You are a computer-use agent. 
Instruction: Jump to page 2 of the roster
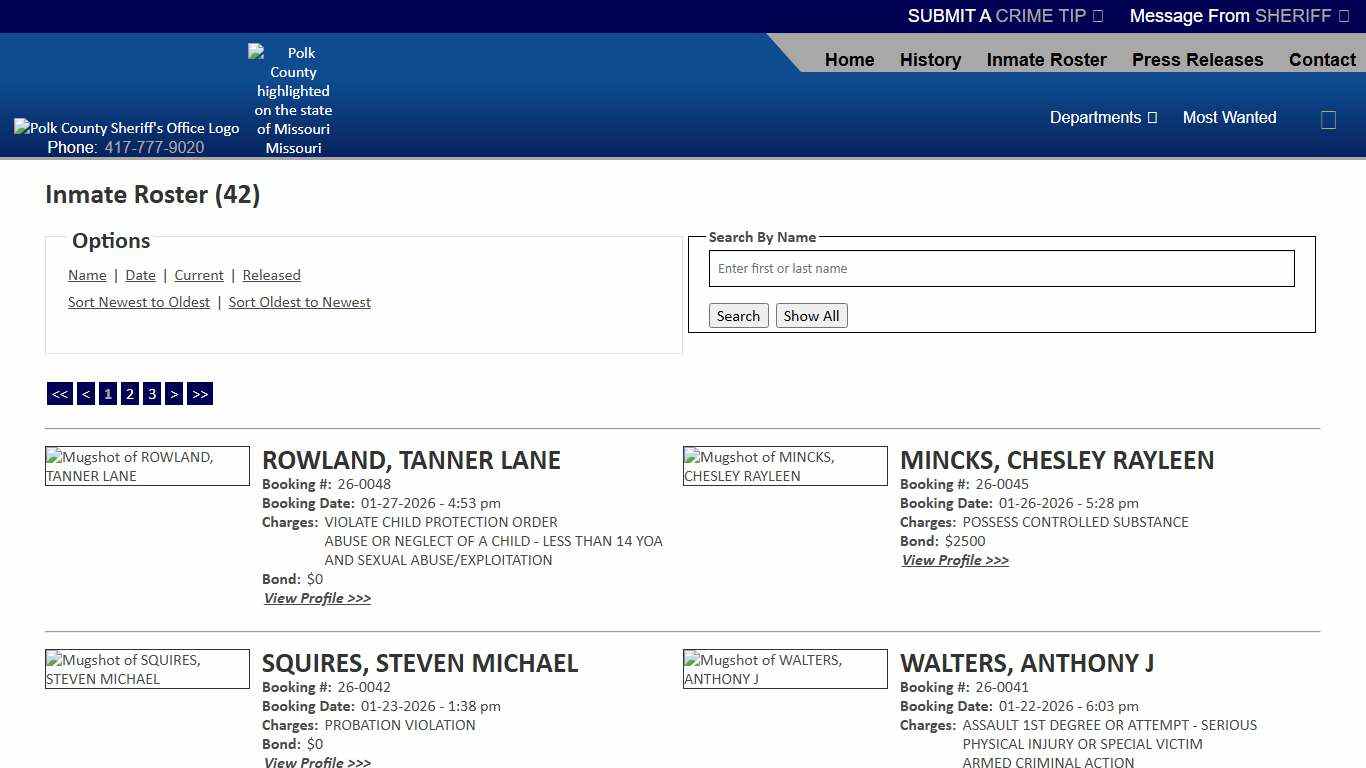click(129, 393)
